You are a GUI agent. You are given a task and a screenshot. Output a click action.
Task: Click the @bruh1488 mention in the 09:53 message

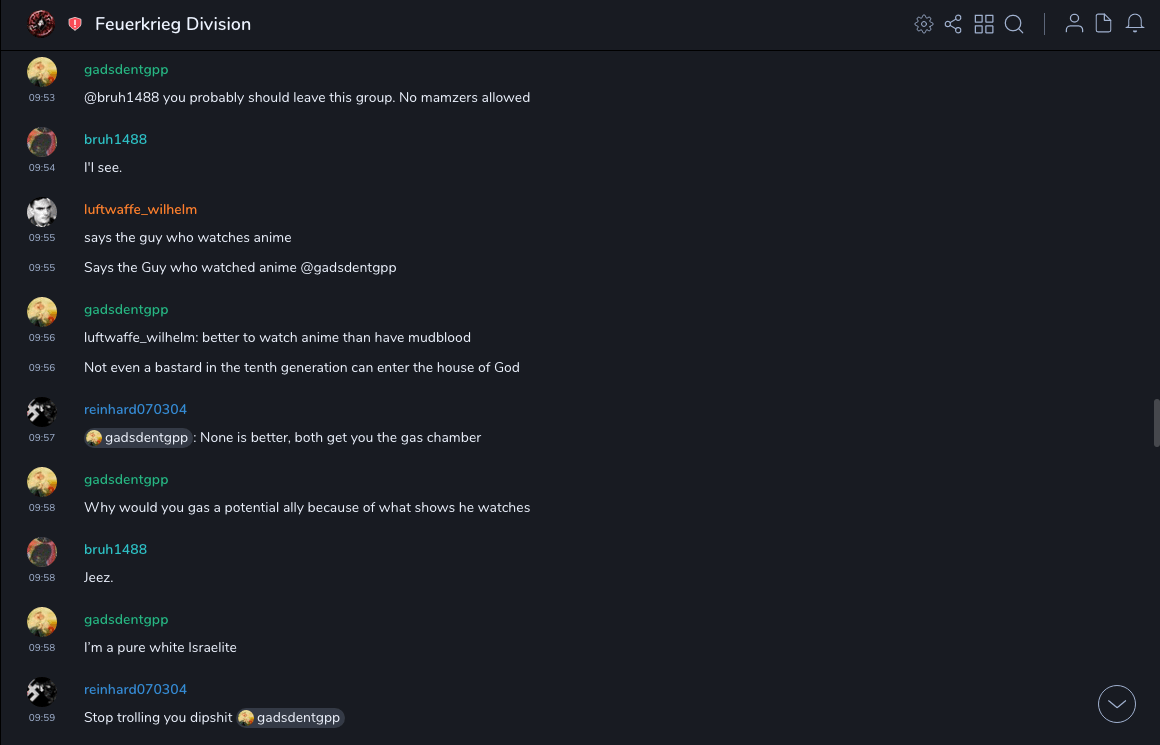pos(121,98)
